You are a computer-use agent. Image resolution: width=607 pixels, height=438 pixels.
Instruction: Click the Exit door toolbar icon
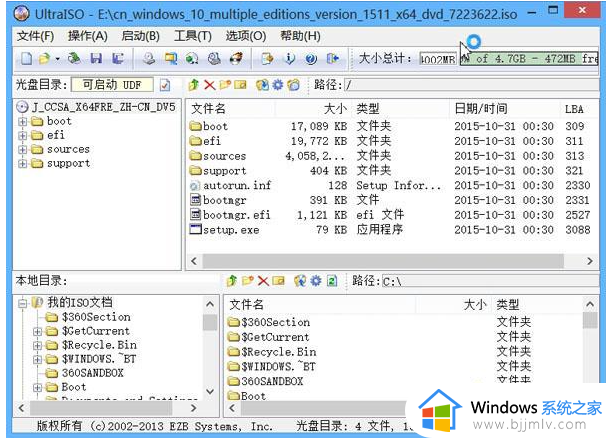[333, 59]
